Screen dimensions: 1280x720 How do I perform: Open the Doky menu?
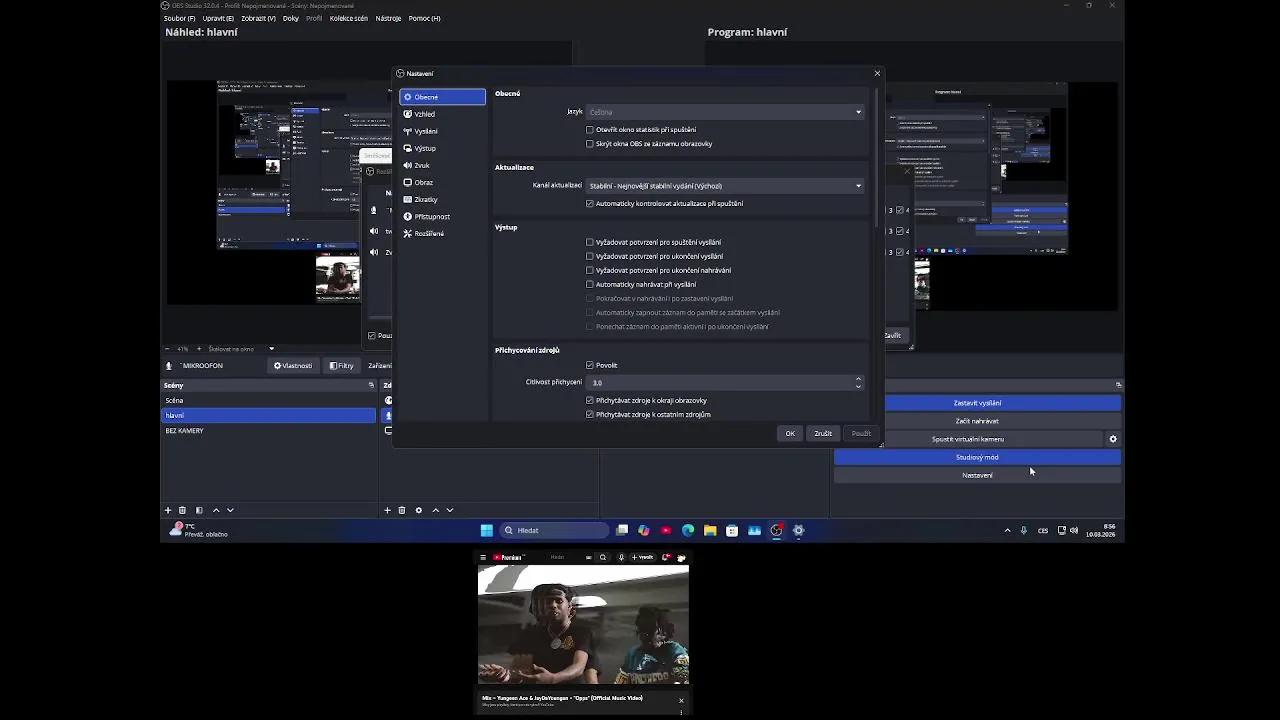coord(291,18)
